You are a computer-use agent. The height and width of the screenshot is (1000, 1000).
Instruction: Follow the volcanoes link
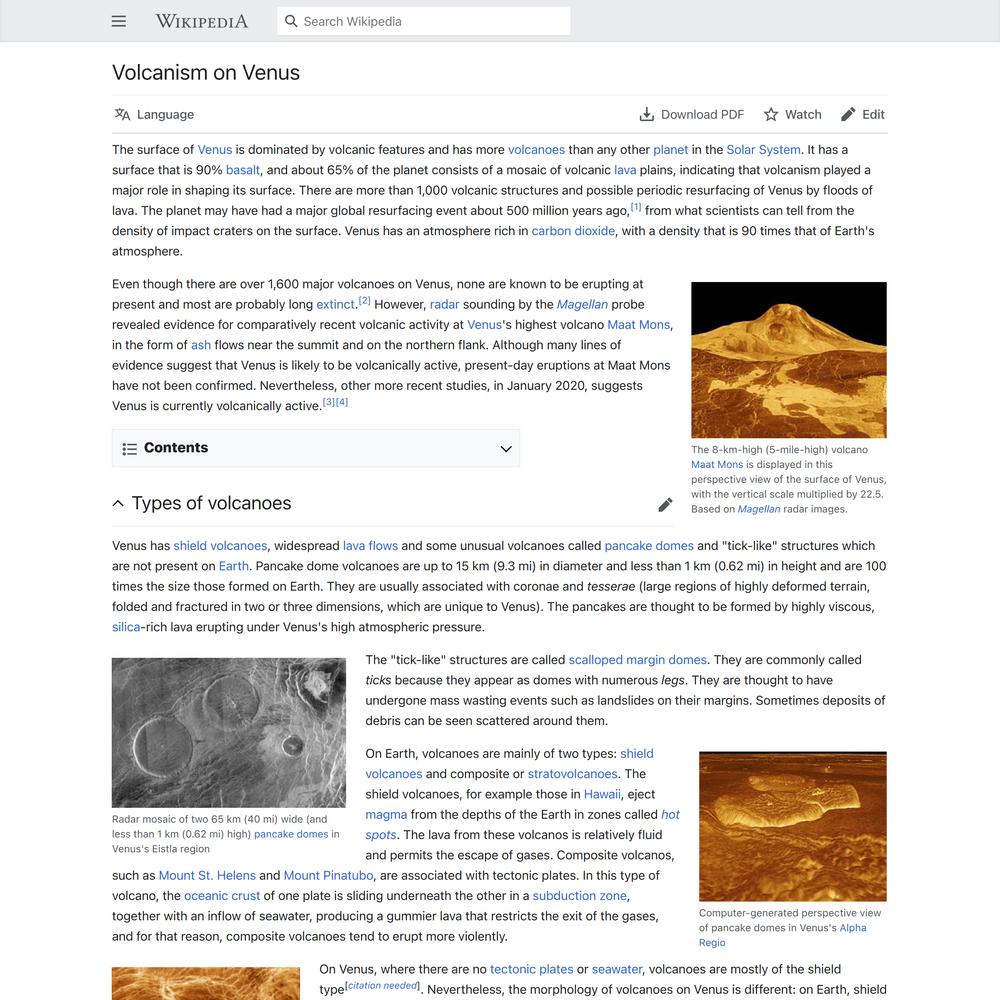pos(536,149)
